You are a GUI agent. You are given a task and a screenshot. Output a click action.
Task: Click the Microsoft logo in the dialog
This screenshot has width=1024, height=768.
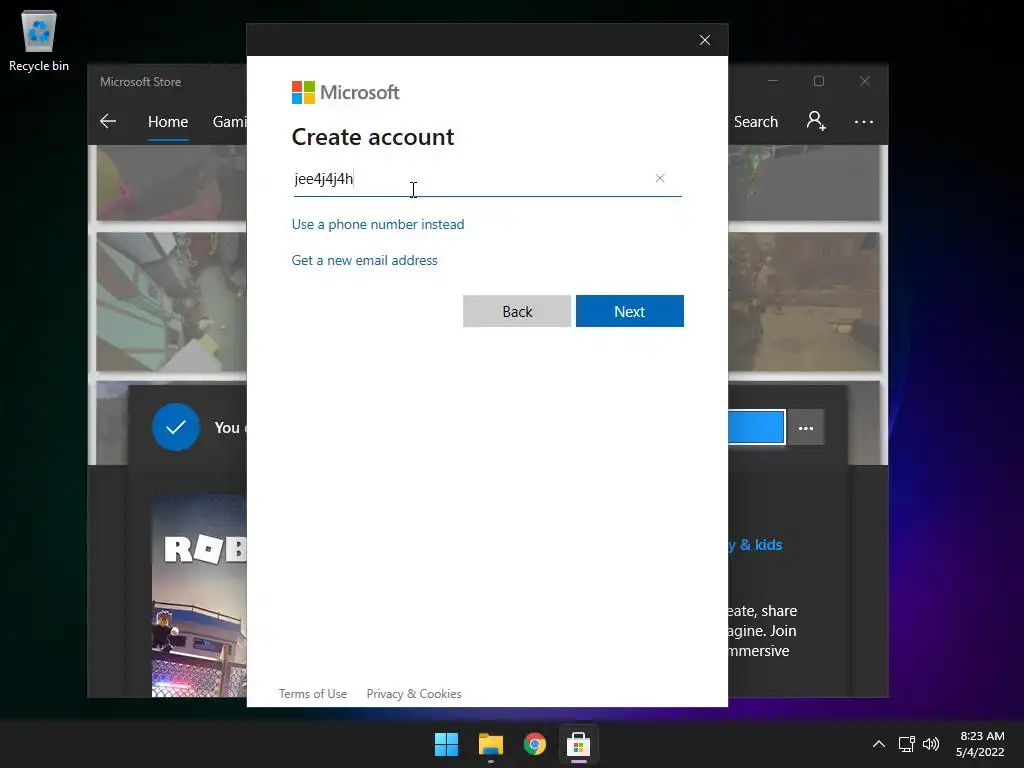(345, 92)
